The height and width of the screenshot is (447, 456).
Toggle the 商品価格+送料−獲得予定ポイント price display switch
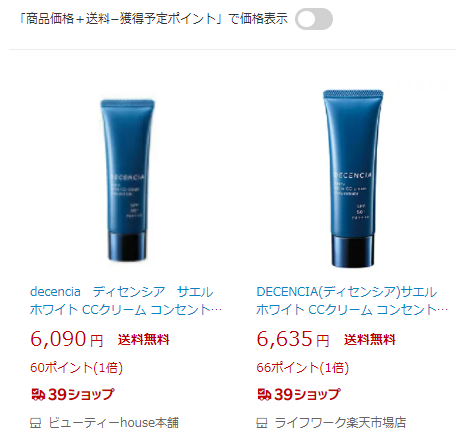[x=314, y=19]
